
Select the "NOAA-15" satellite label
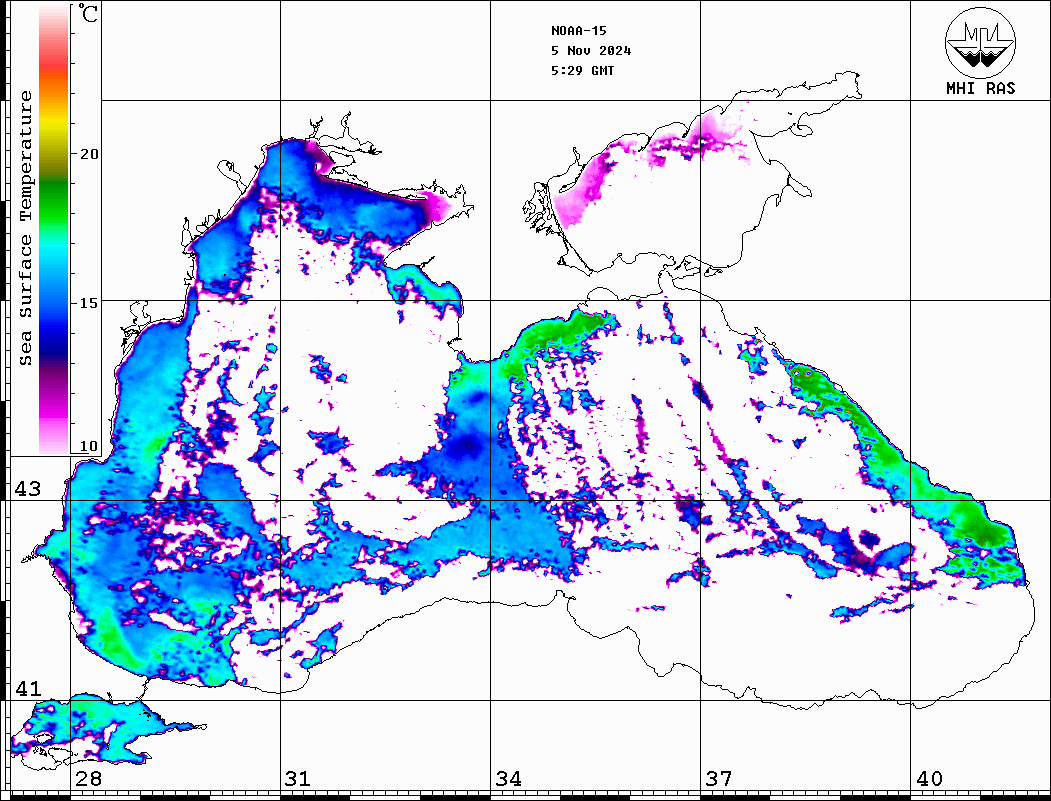click(578, 30)
